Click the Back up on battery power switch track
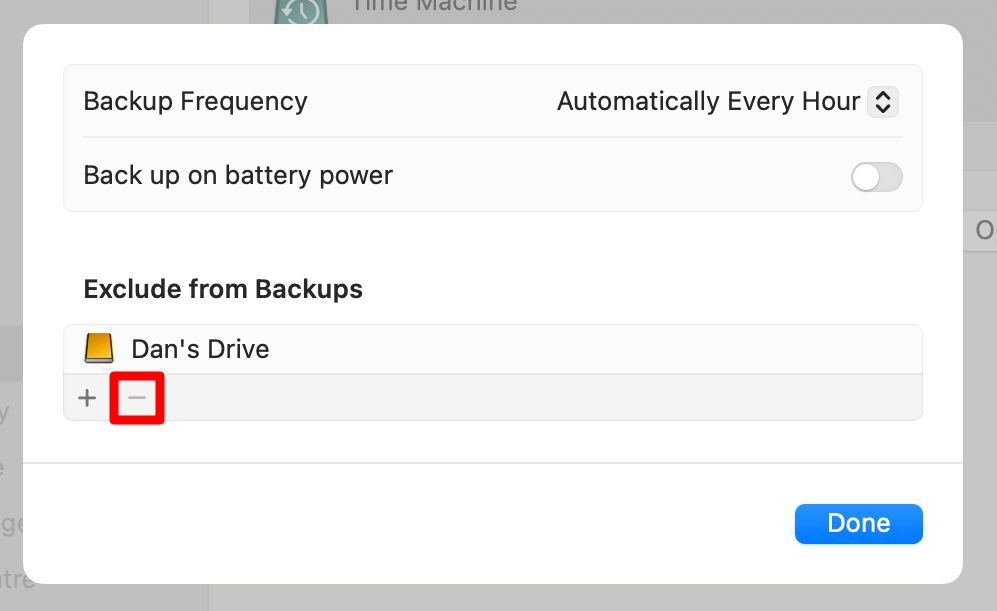The height and width of the screenshot is (611, 997). pyautogui.click(x=876, y=176)
